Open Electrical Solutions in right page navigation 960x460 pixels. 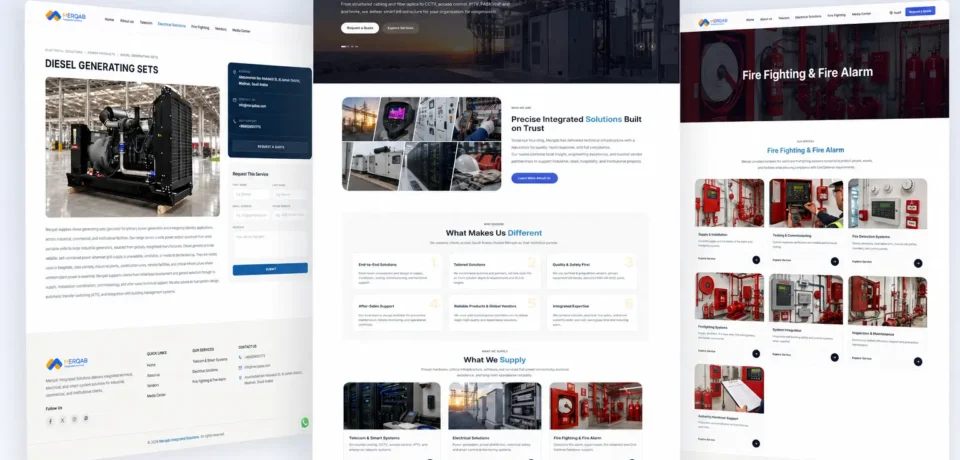coord(808,17)
